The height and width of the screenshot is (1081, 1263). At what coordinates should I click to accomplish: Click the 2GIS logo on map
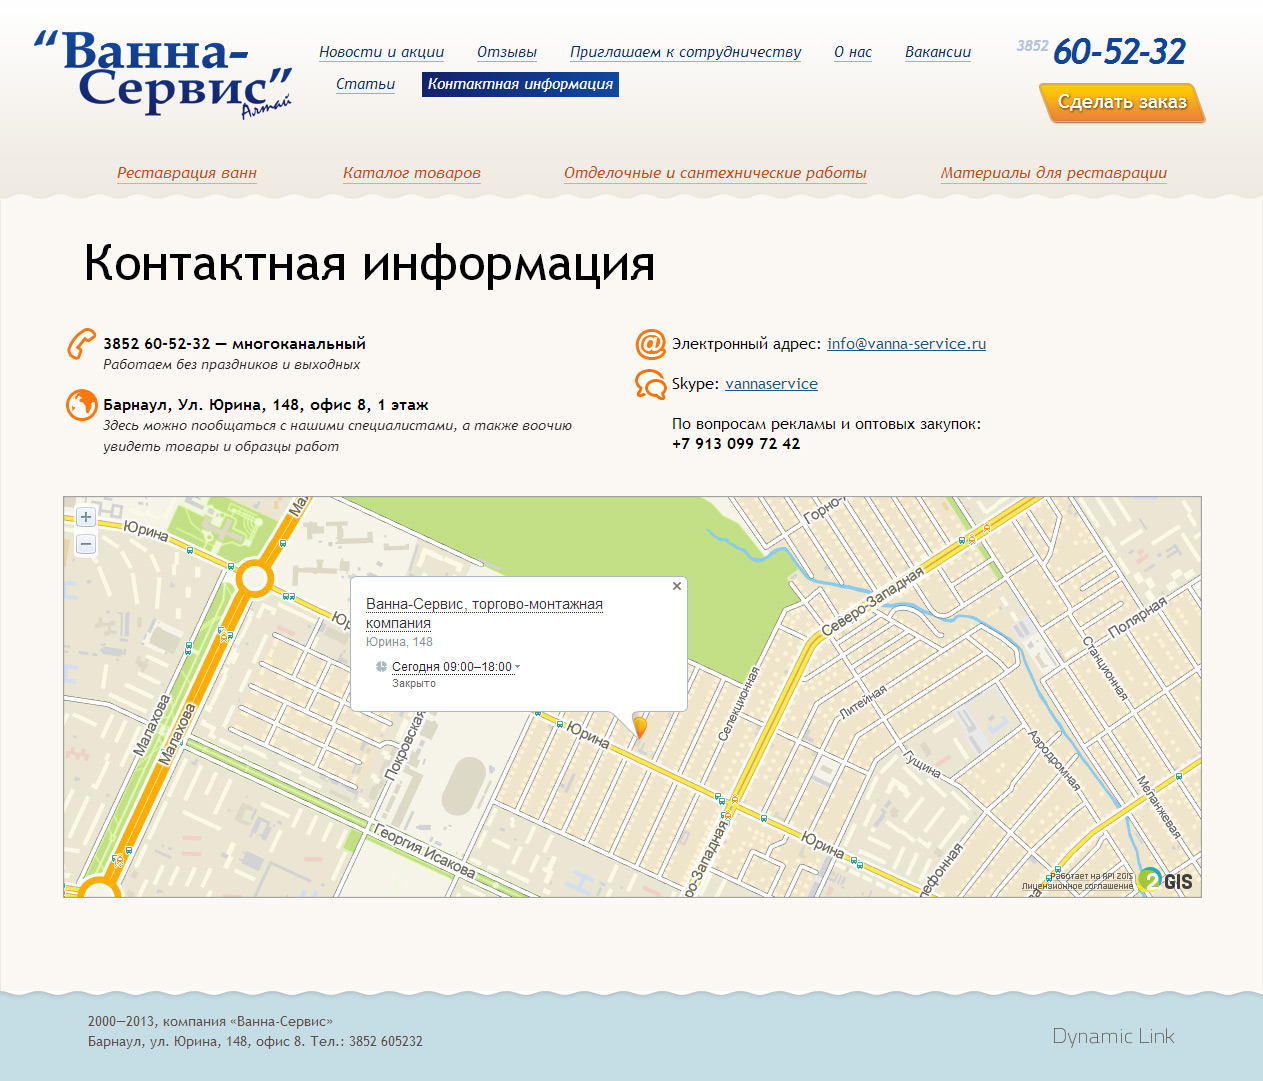coord(1166,880)
